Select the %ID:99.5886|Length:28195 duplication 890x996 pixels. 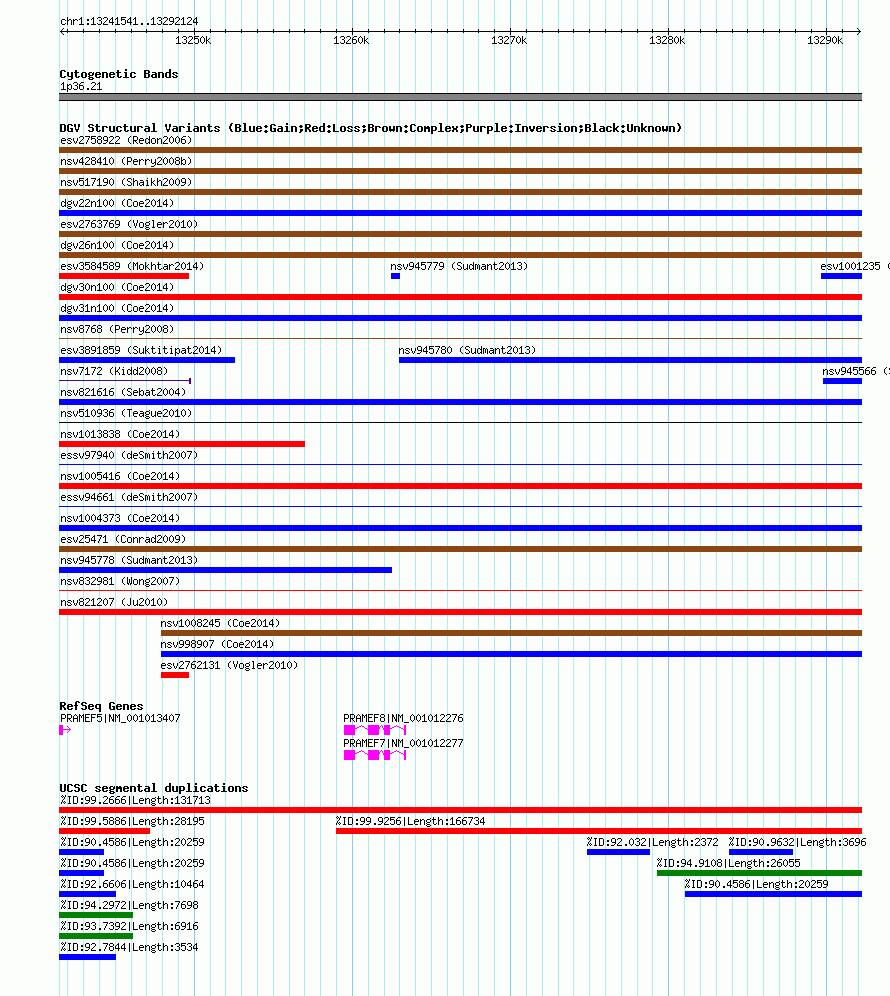[x=104, y=831]
